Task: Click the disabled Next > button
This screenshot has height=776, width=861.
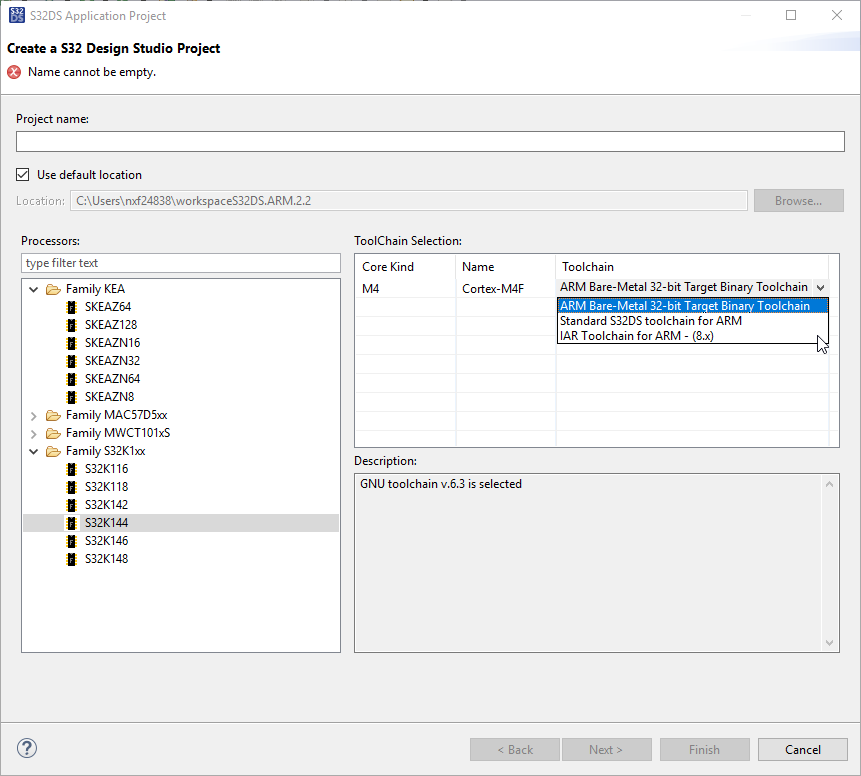Action: click(x=606, y=750)
